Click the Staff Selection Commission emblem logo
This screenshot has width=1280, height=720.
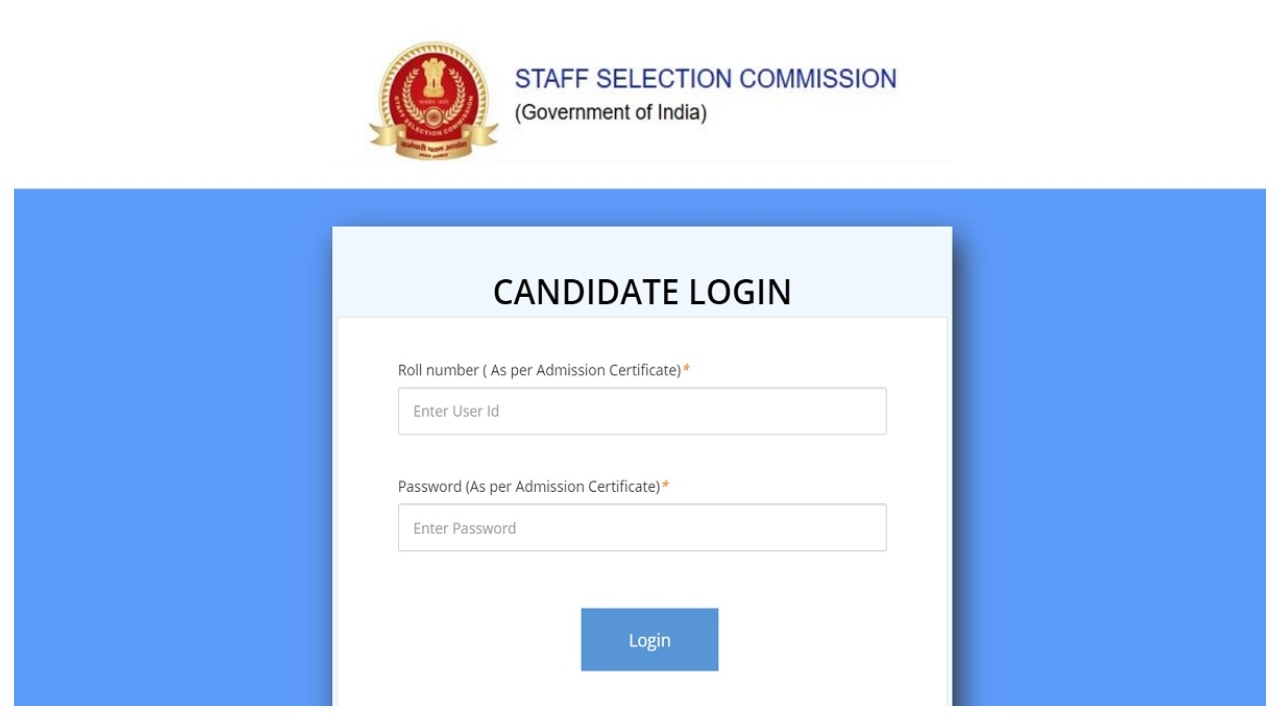433,100
